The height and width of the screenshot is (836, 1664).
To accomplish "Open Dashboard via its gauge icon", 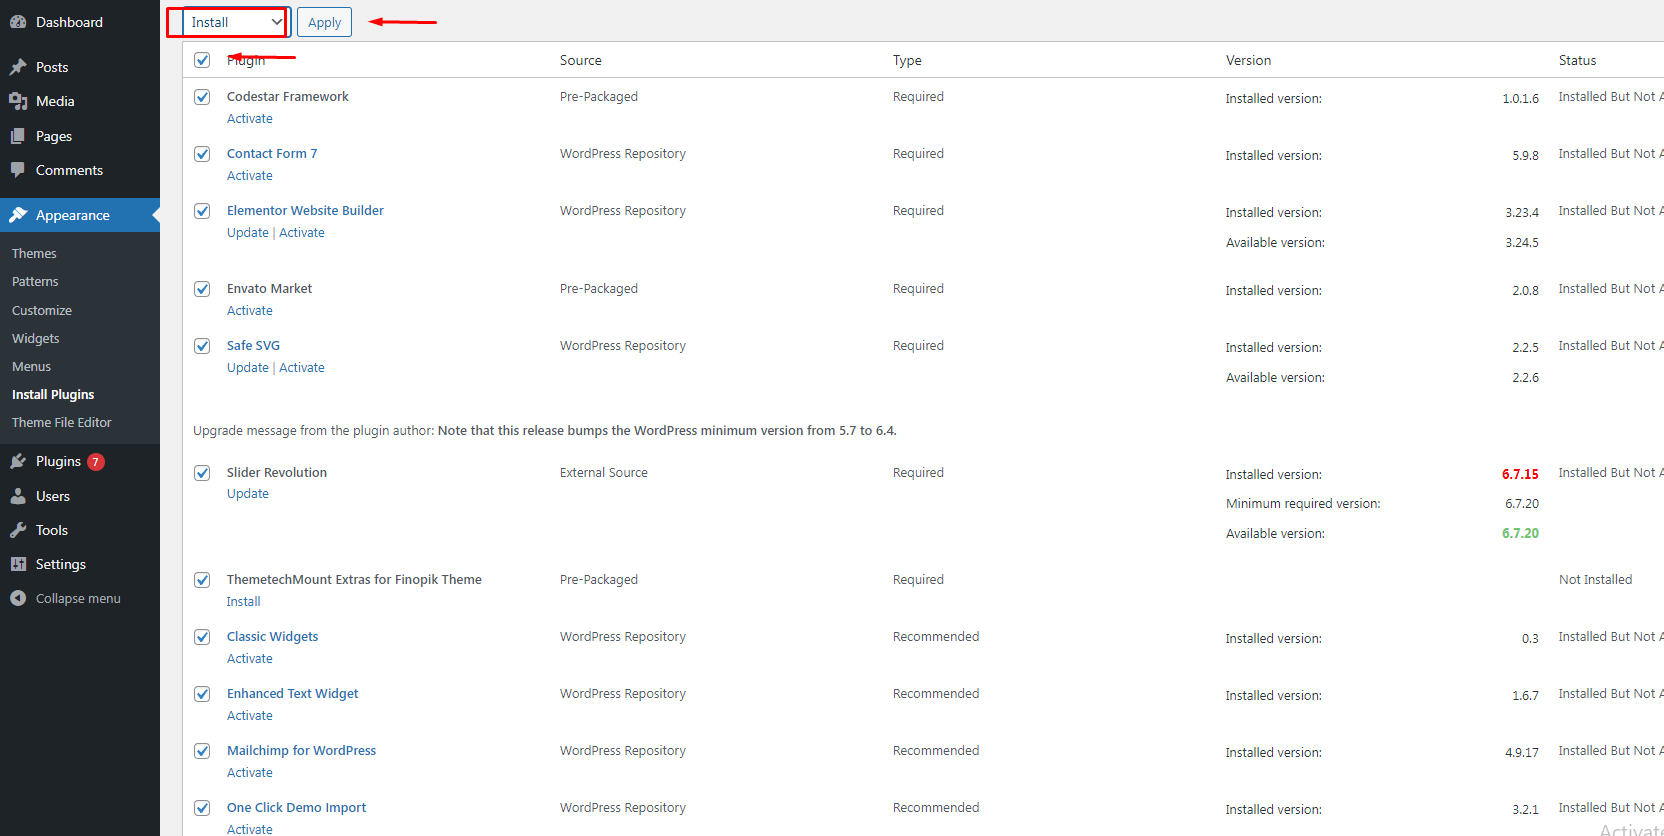I will [18, 22].
